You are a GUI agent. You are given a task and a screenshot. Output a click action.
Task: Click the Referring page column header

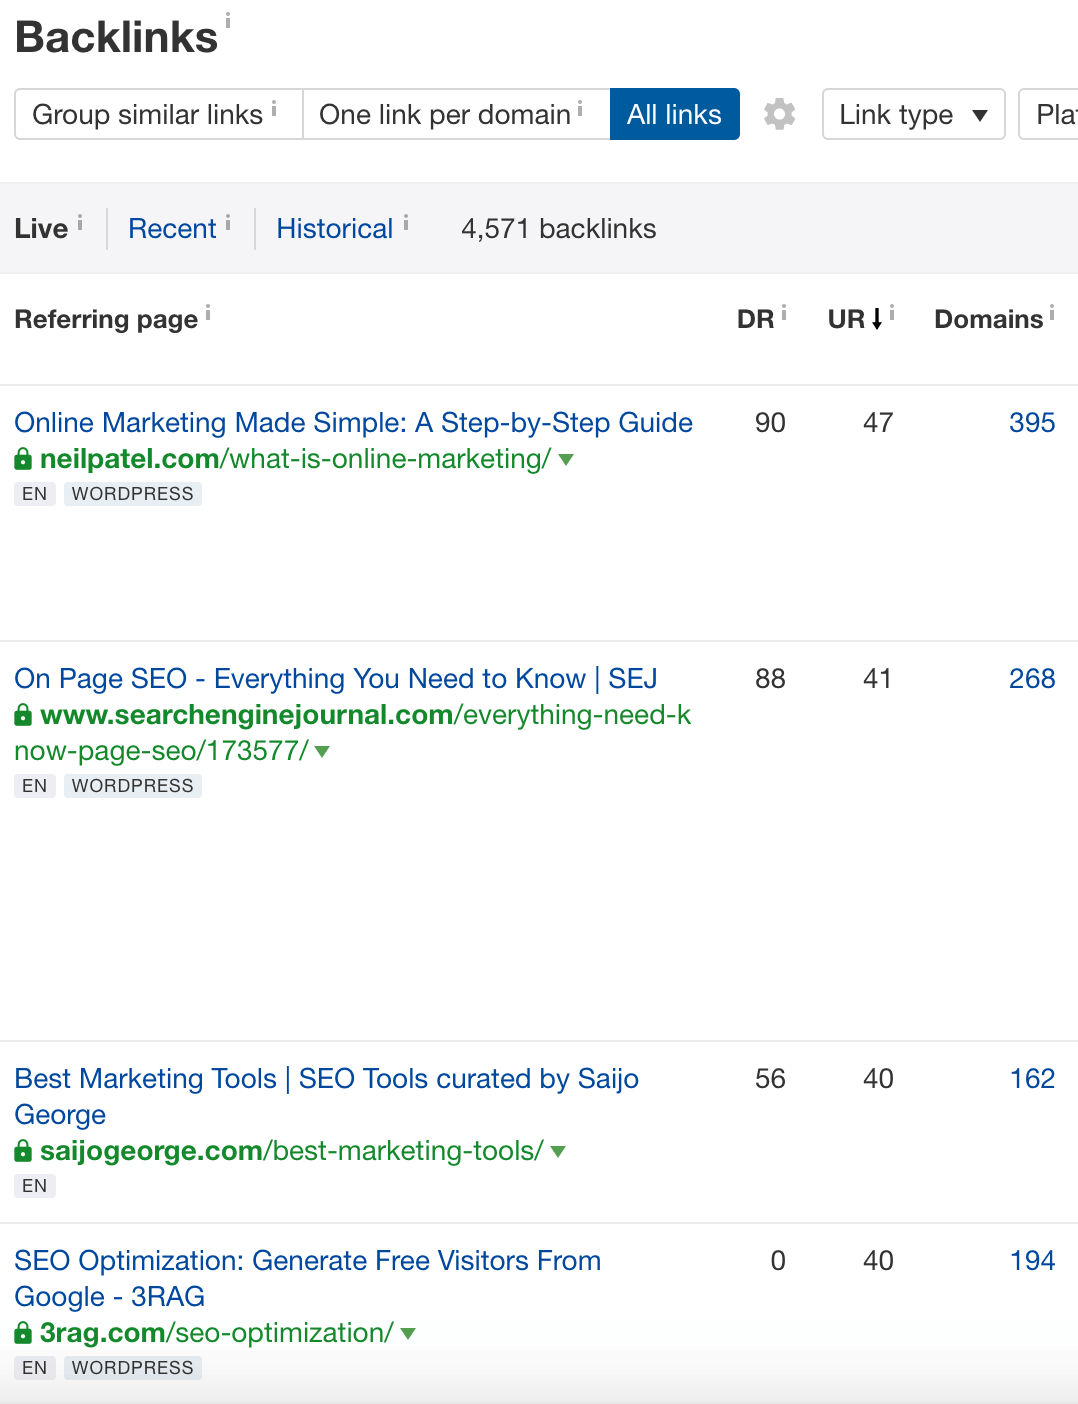[x=106, y=319]
